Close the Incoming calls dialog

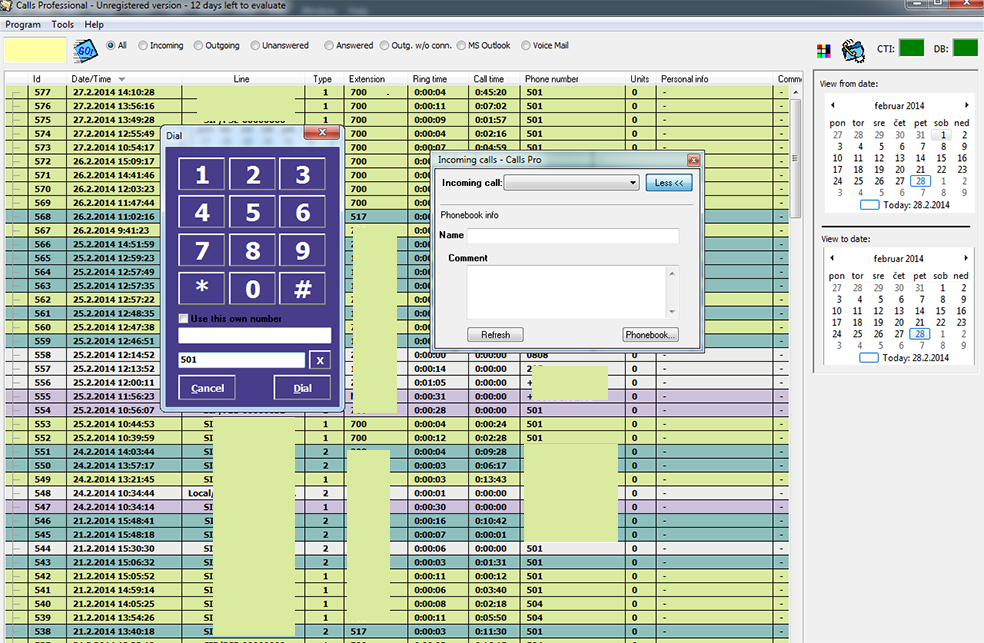(693, 160)
